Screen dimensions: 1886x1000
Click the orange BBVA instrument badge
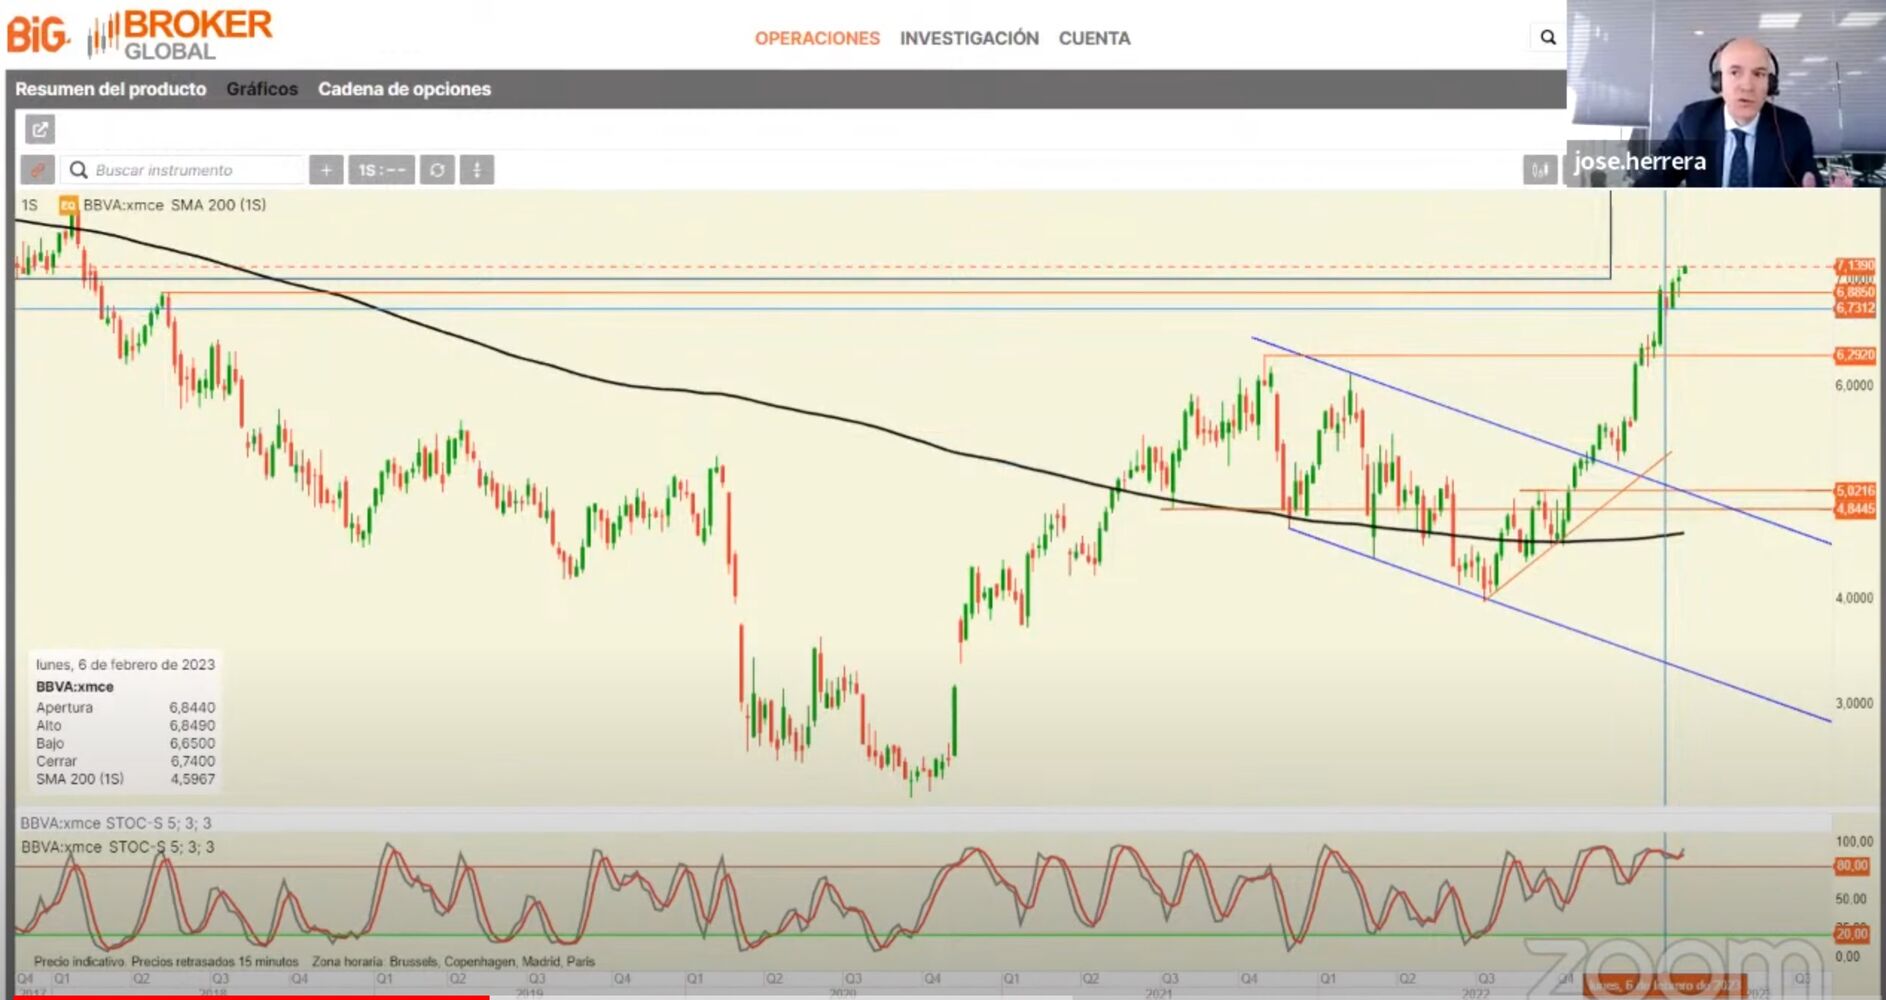click(x=68, y=205)
